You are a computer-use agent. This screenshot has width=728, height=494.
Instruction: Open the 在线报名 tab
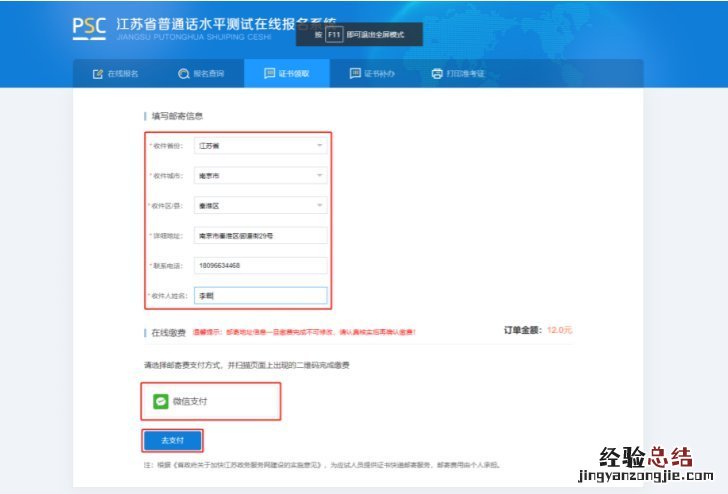tap(116, 73)
